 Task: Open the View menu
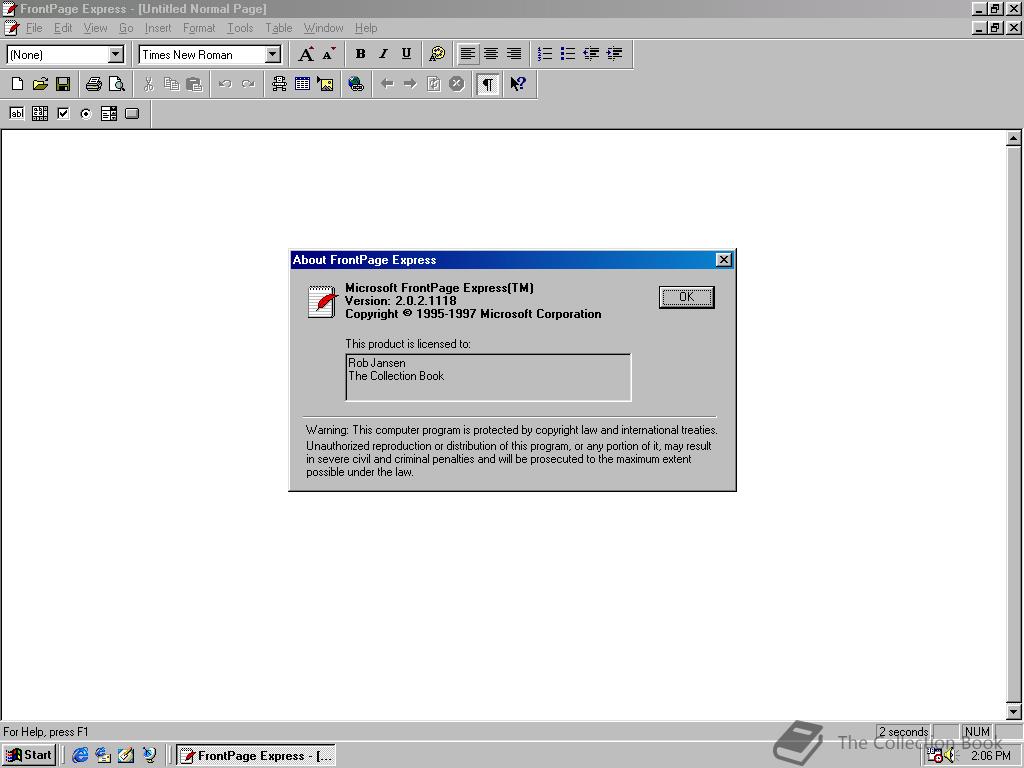point(95,28)
